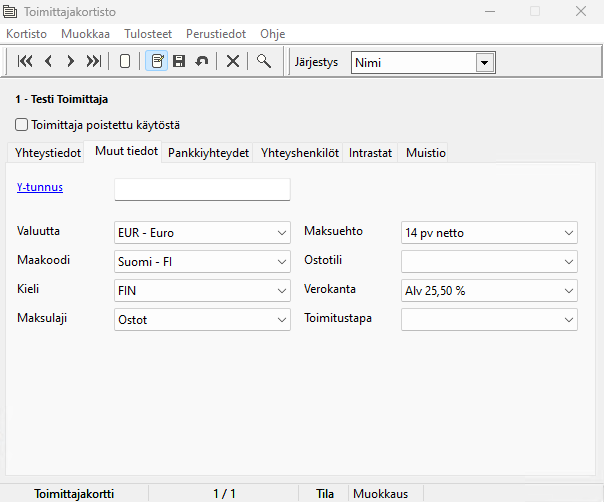The height and width of the screenshot is (502, 604).
Task: Go to the previous supplier record
Action: [49, 61]
